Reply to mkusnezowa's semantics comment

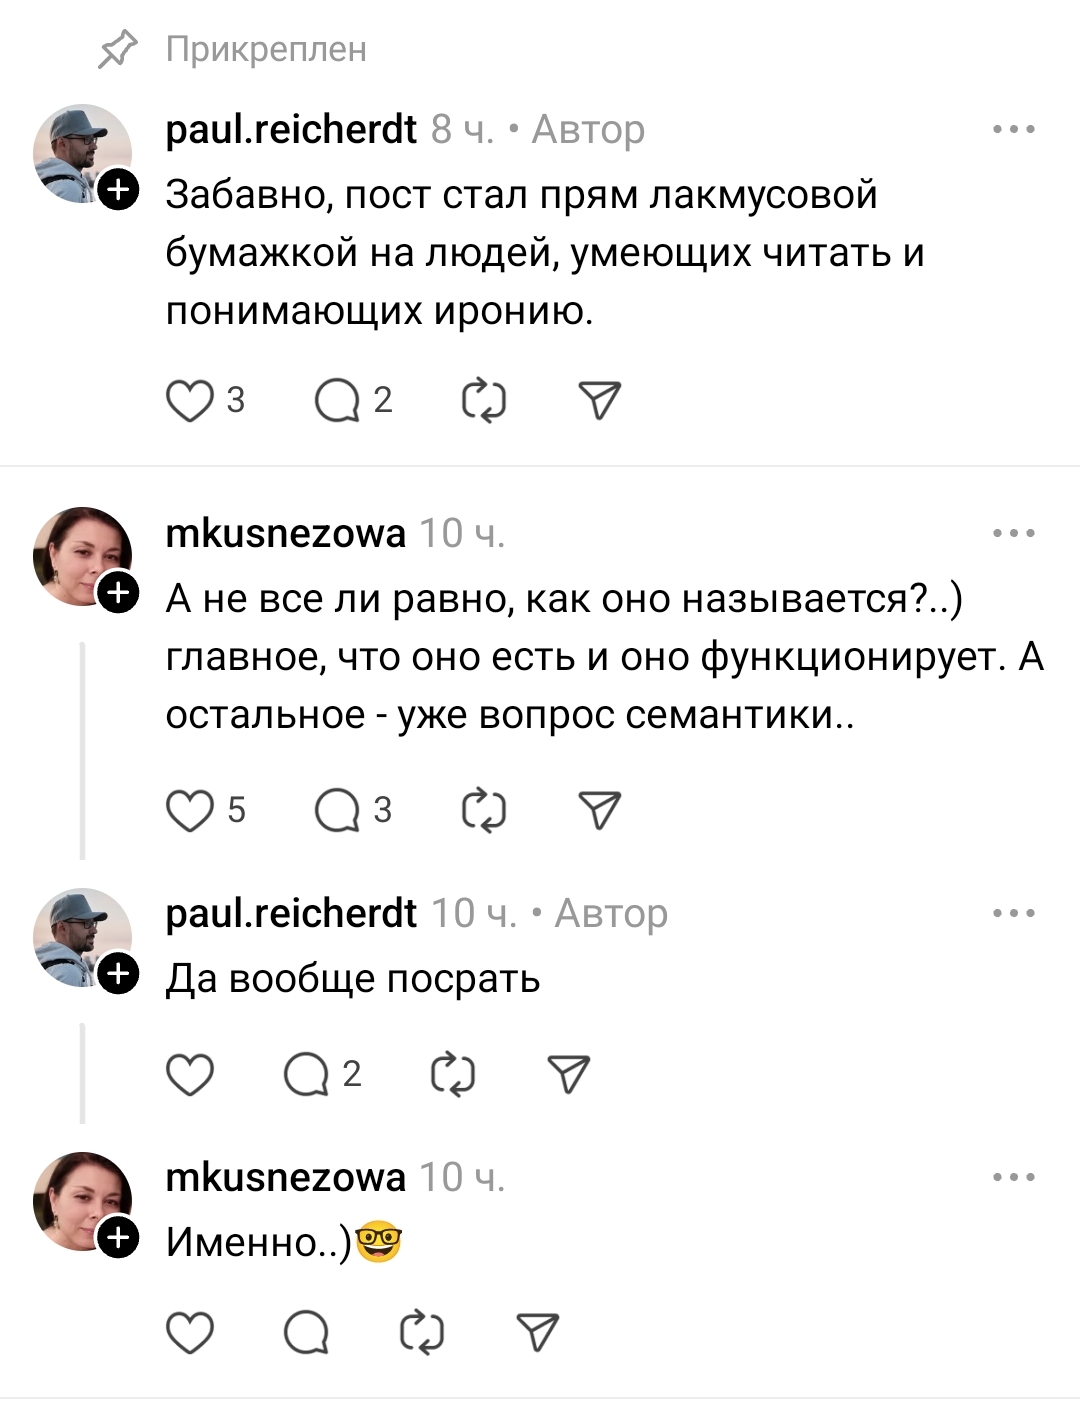(338, 811)
